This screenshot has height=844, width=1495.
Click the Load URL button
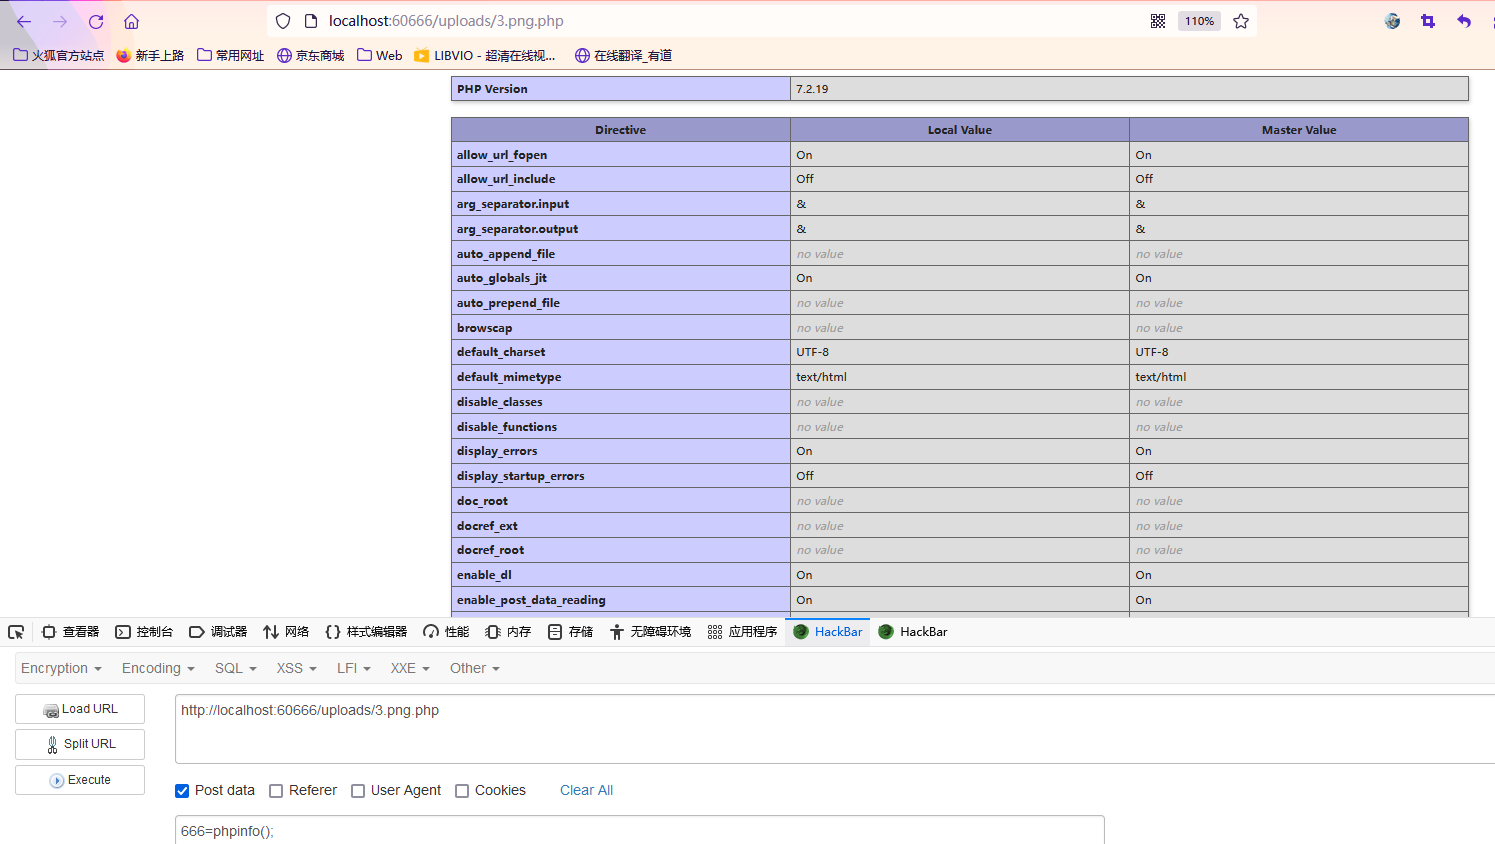pyautogui.click(x=80, y=709)
